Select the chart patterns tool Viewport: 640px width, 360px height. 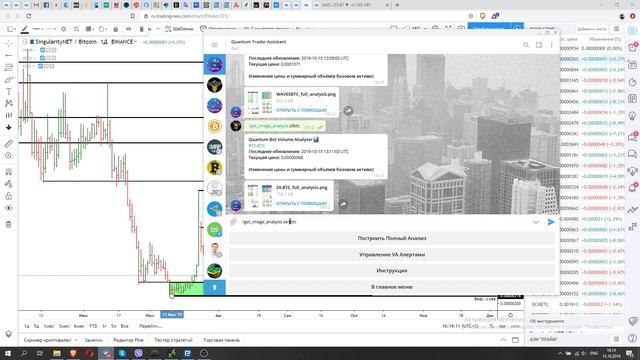(9, 104)
